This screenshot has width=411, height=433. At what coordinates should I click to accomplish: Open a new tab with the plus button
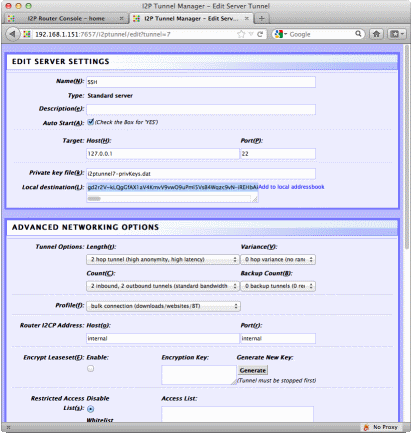coord(262,18)
